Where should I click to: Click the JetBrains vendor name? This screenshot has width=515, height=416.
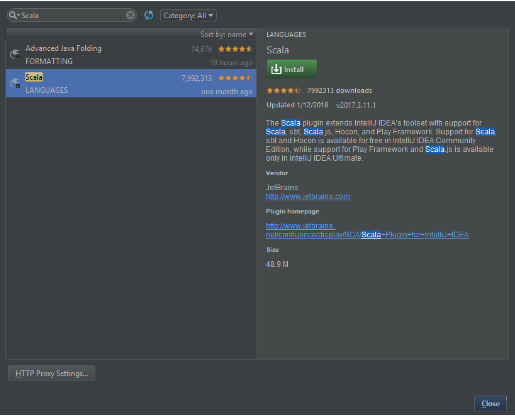pyautogui.click(x=282, y=187)
